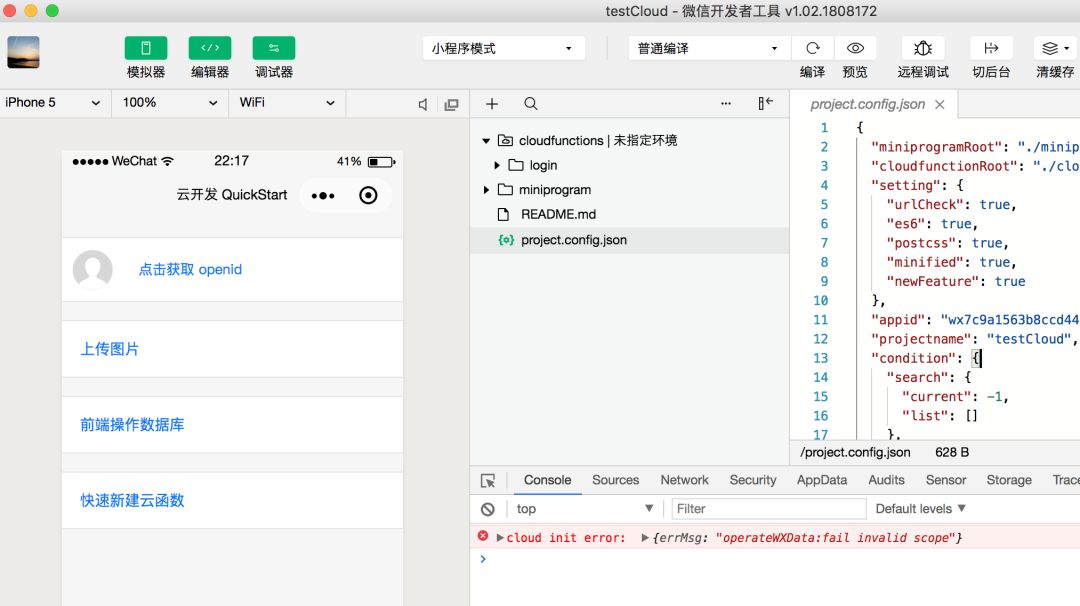Select project.config.json in file tree
This screenshot has height=606, width=1080.
[x=630, y=240]
